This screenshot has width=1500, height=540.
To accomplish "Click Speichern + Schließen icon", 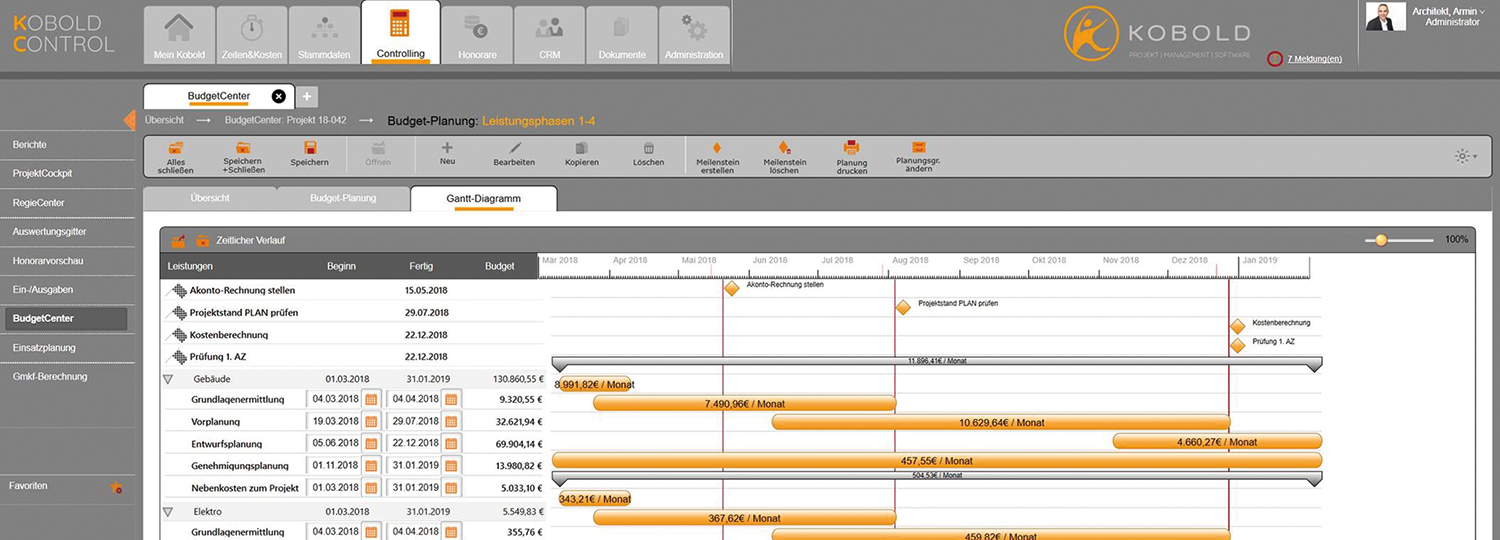I will click(x=243, y=148).
